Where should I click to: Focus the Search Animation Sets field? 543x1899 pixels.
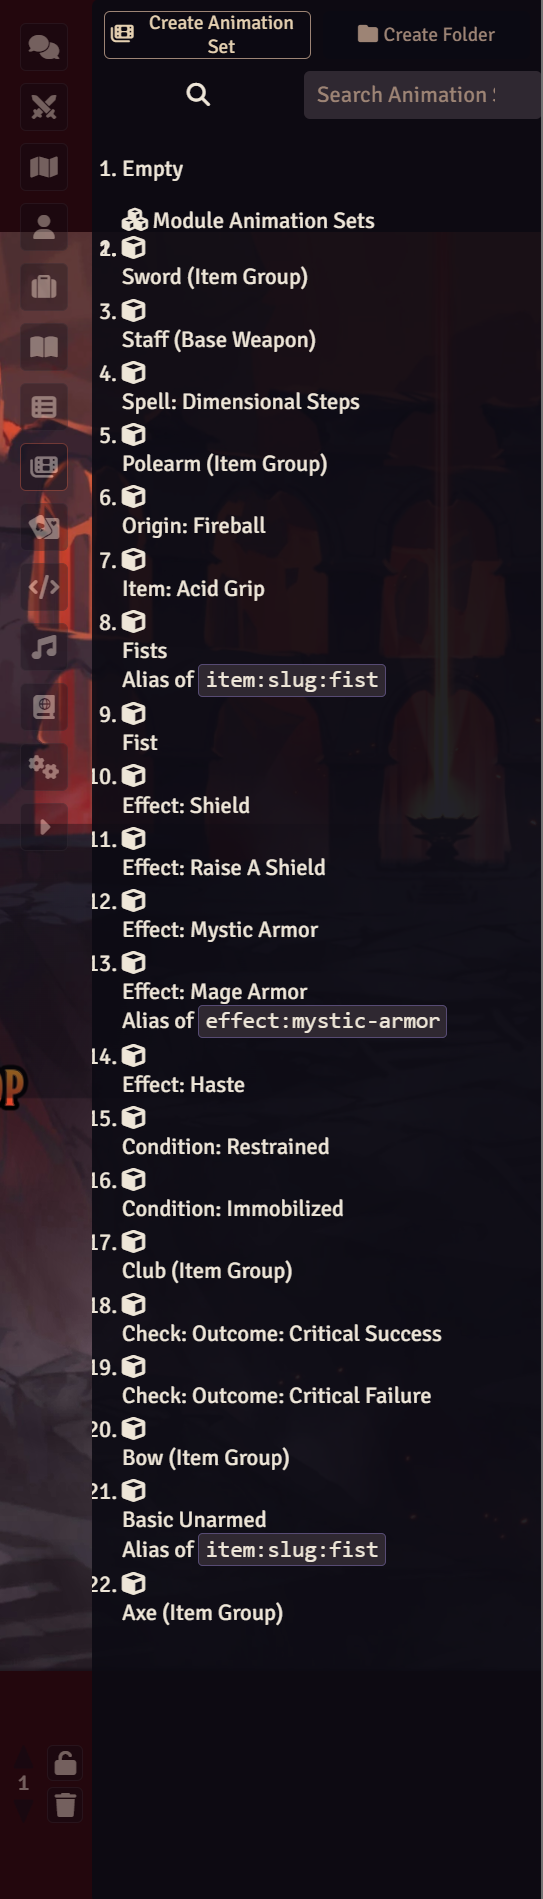[422, 95]
